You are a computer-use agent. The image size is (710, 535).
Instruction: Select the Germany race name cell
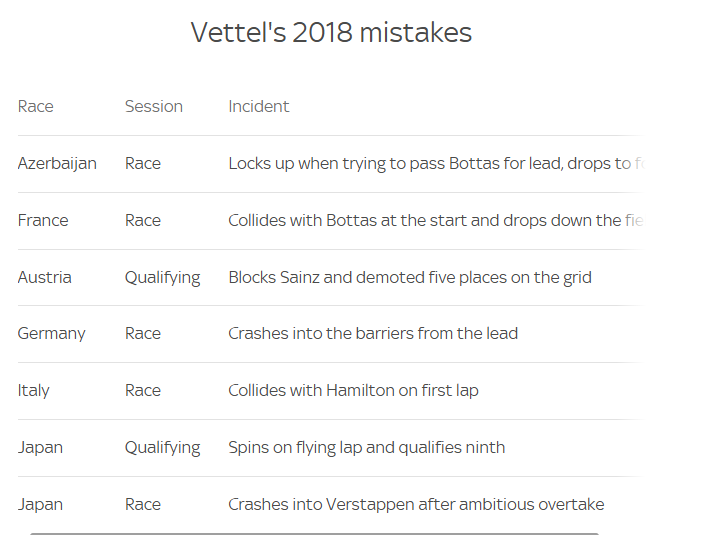pyautogui.click(x=51, y=334)
